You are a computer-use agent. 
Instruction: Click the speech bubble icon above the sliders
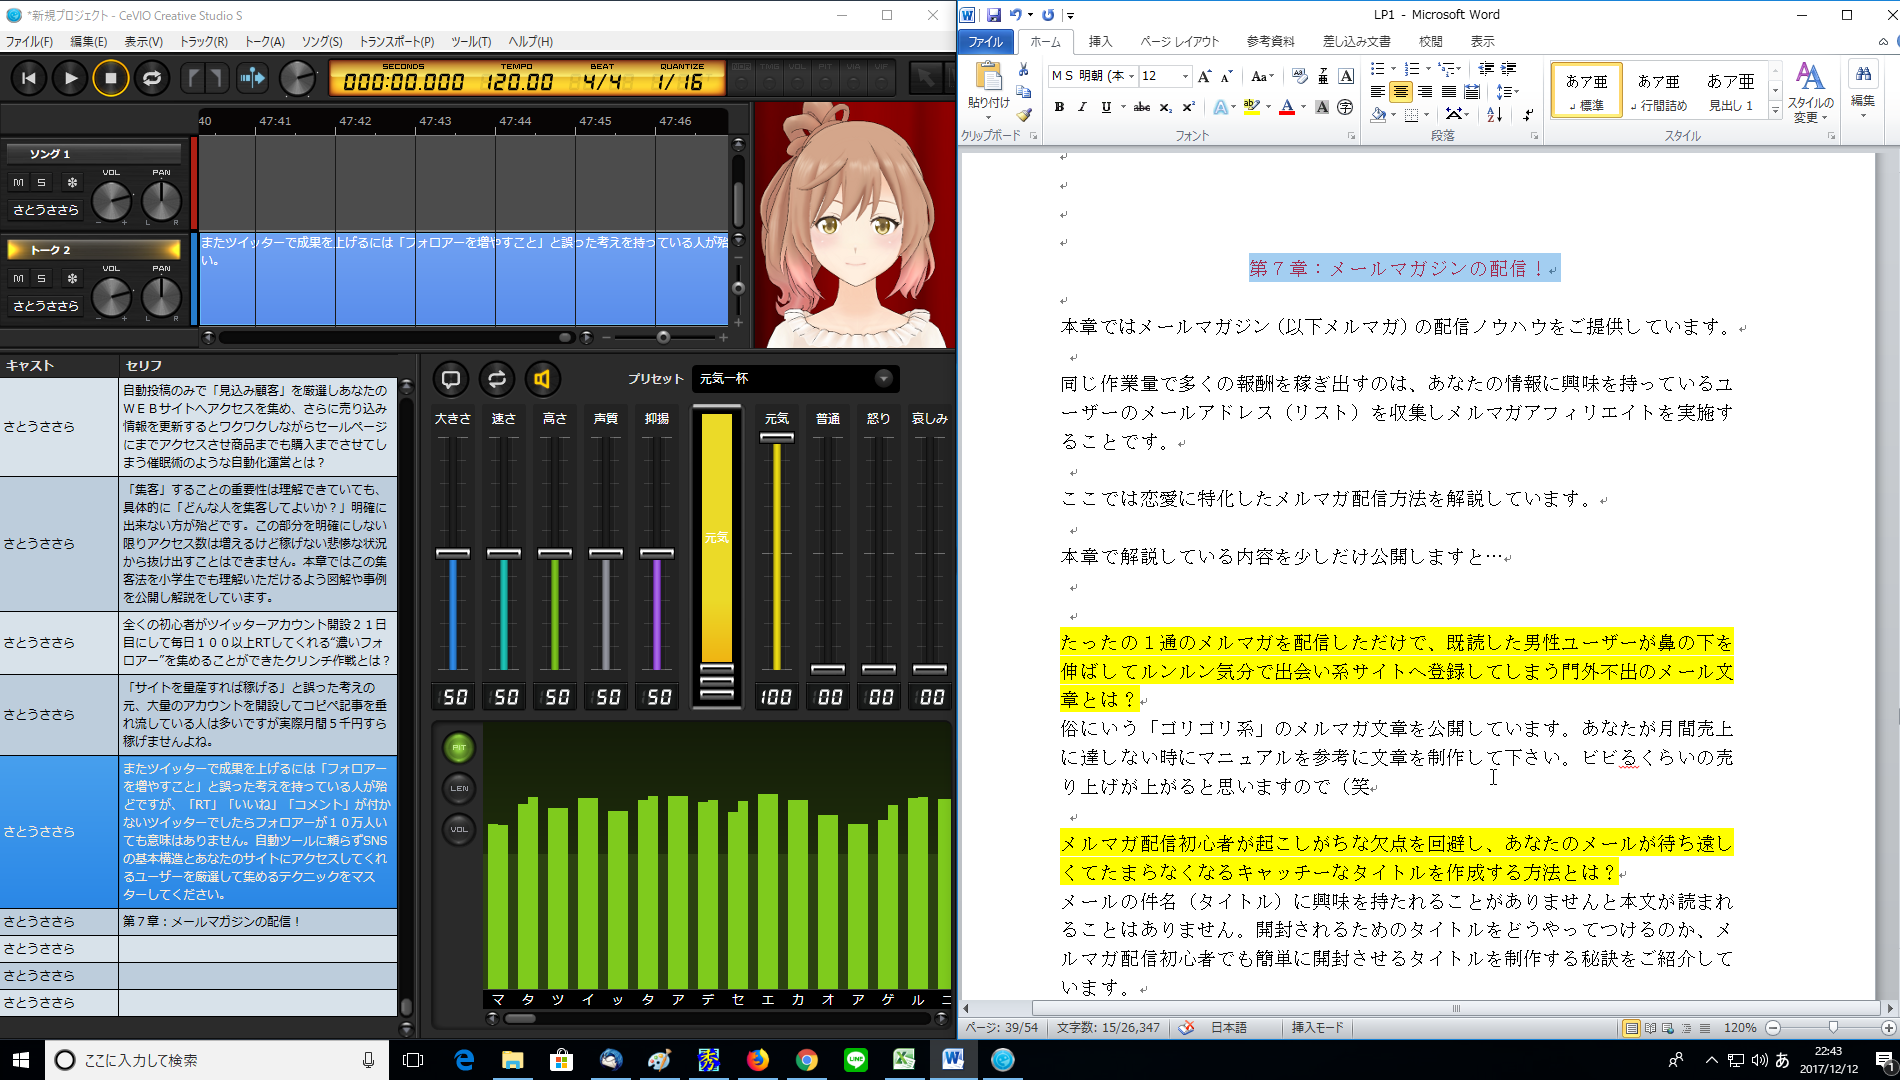click(x=451, y=379)
